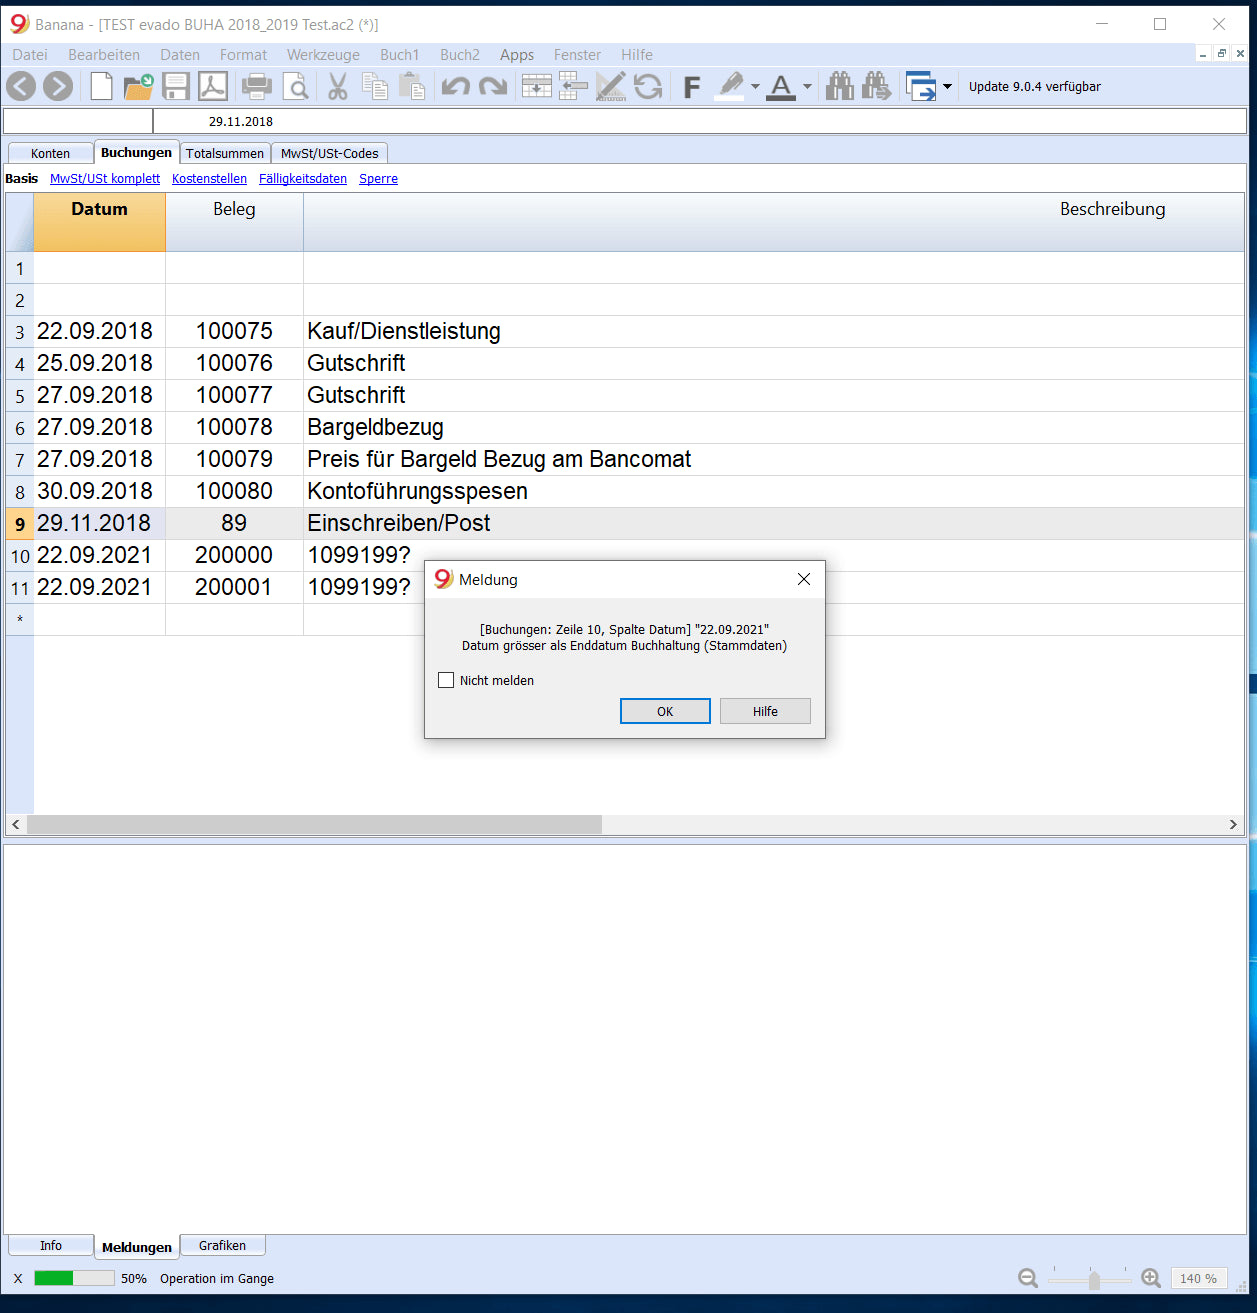Save the file with the floppy disk icon
The image size is (1257, 1313).
tap(176, 87)
